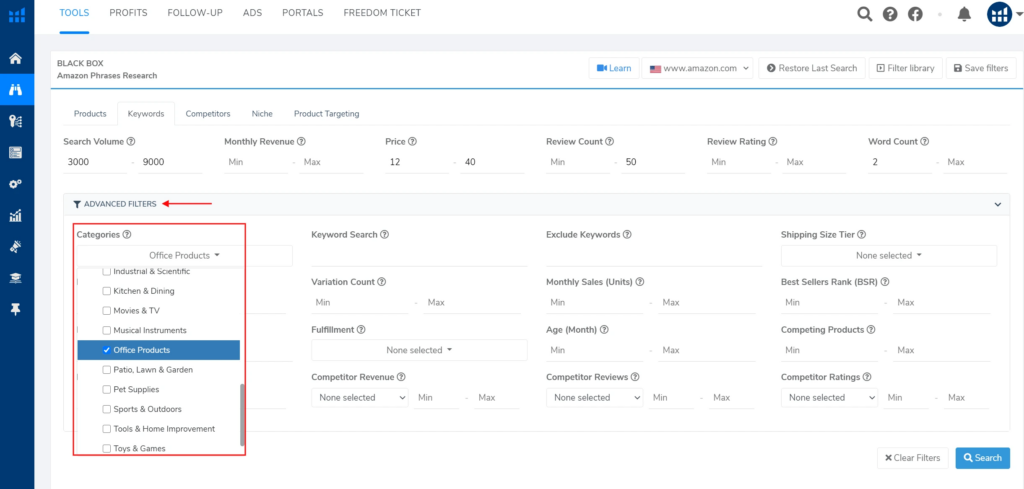Click the Review Count help icon
1024x489 pixels.
click(609, 141)
